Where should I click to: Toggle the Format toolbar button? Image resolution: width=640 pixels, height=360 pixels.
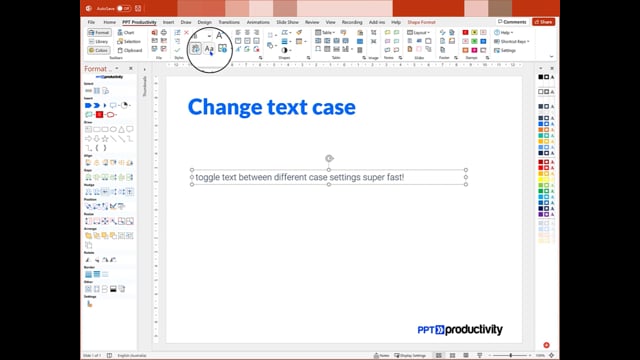tap(99, 33)
